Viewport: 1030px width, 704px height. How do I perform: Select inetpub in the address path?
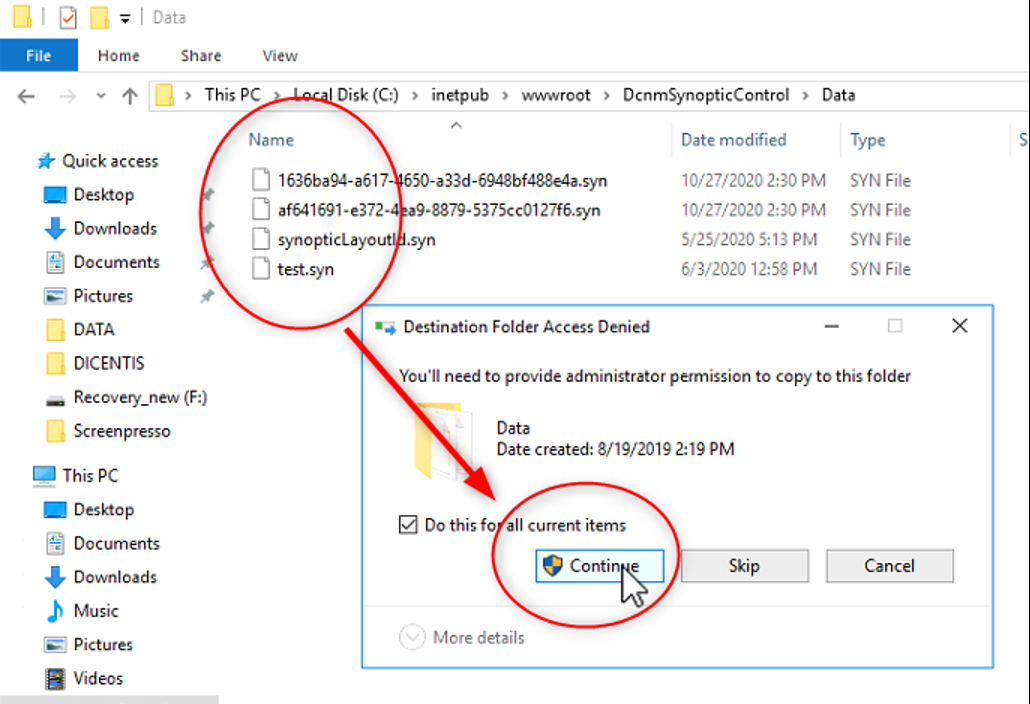click(460, 95)
